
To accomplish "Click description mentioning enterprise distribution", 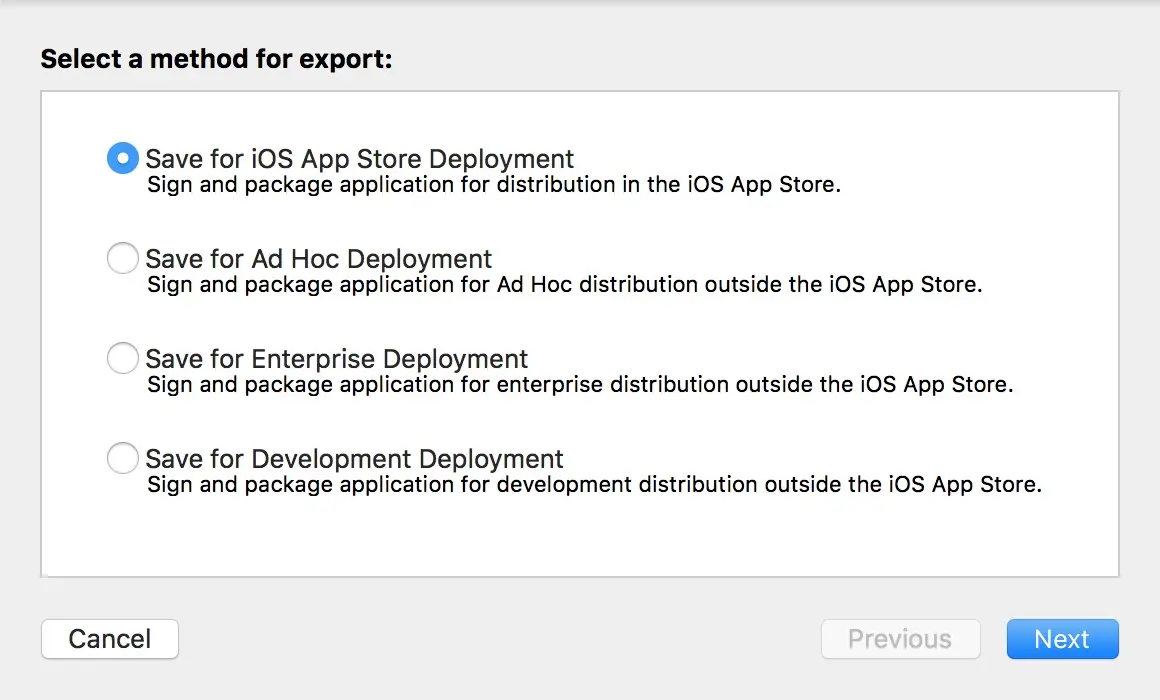I will tap(580, 385).
